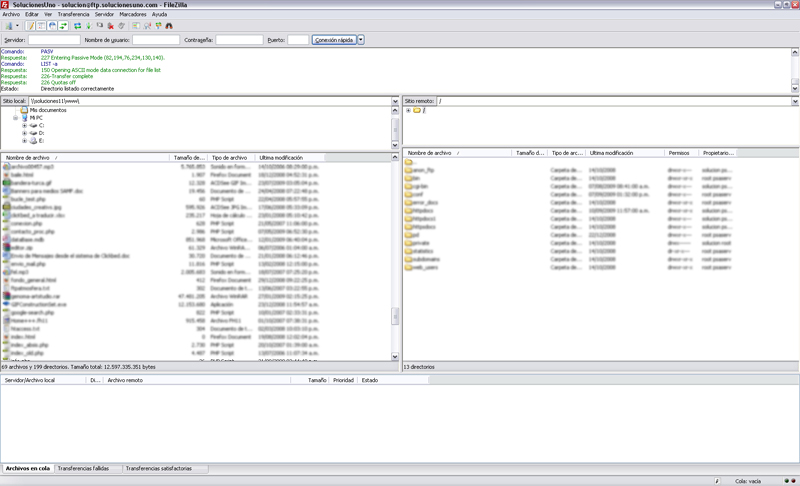Collapse the Mi PC tree node
Screen dimensions: 800x486
pos(15,118)
